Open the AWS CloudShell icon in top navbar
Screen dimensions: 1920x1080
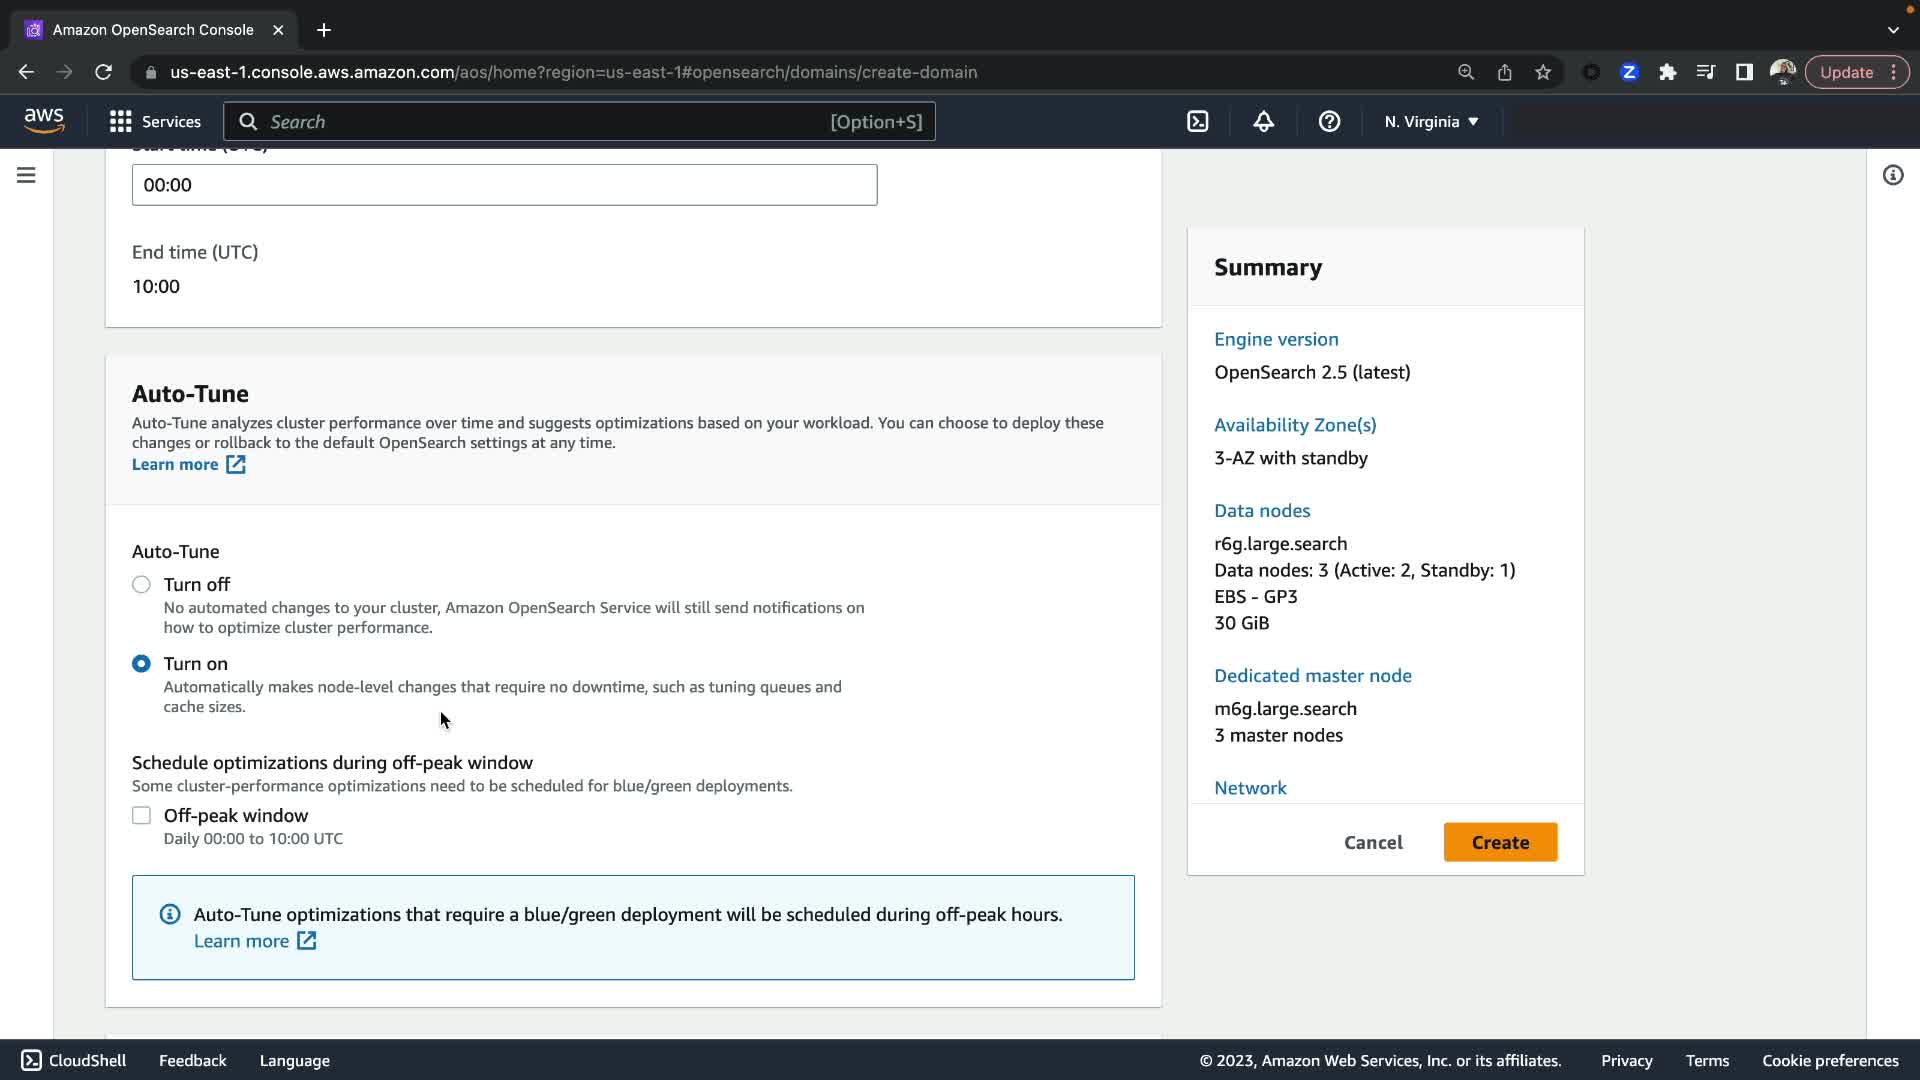[1197, 122]
